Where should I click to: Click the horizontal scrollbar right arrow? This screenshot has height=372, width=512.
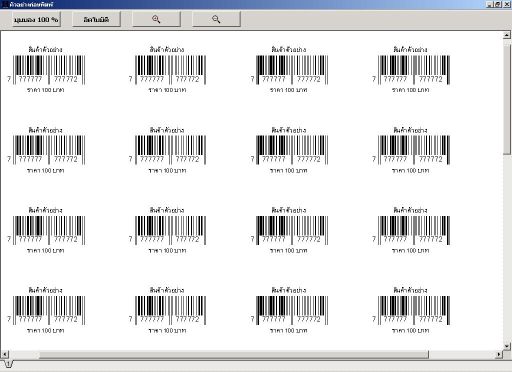tap(499, 354)
